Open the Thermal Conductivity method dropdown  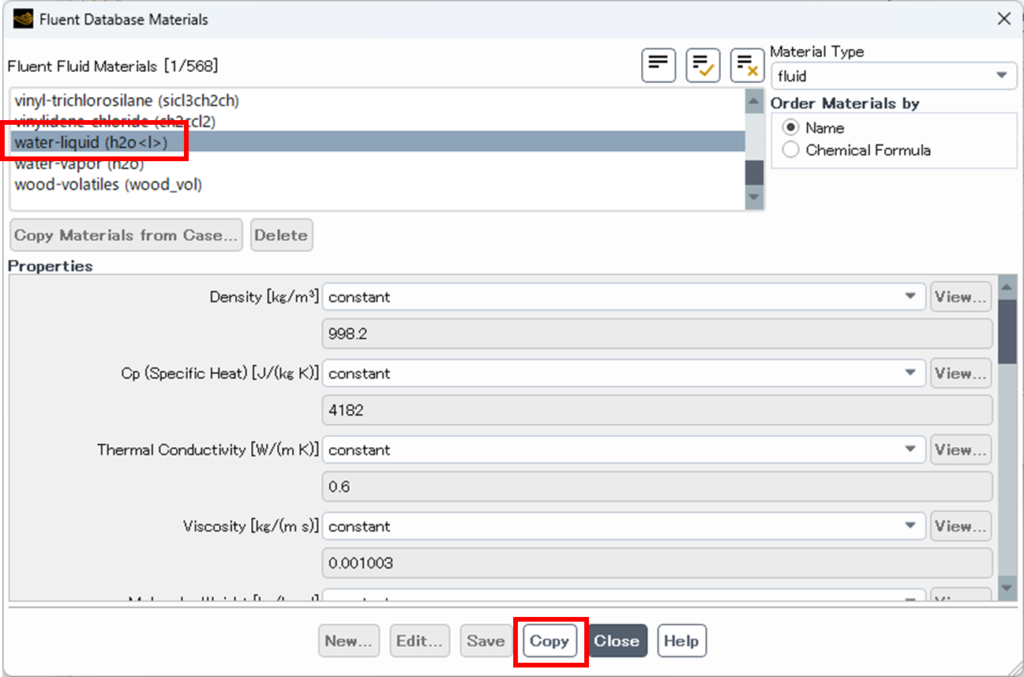coord(624,449)
